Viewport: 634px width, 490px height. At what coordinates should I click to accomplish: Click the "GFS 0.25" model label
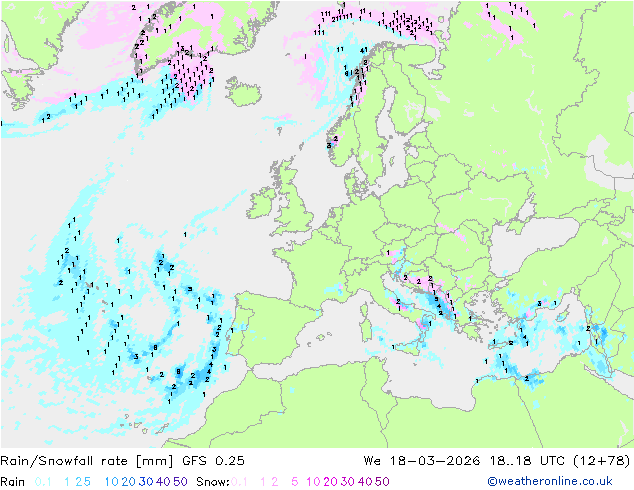point(213,461)
